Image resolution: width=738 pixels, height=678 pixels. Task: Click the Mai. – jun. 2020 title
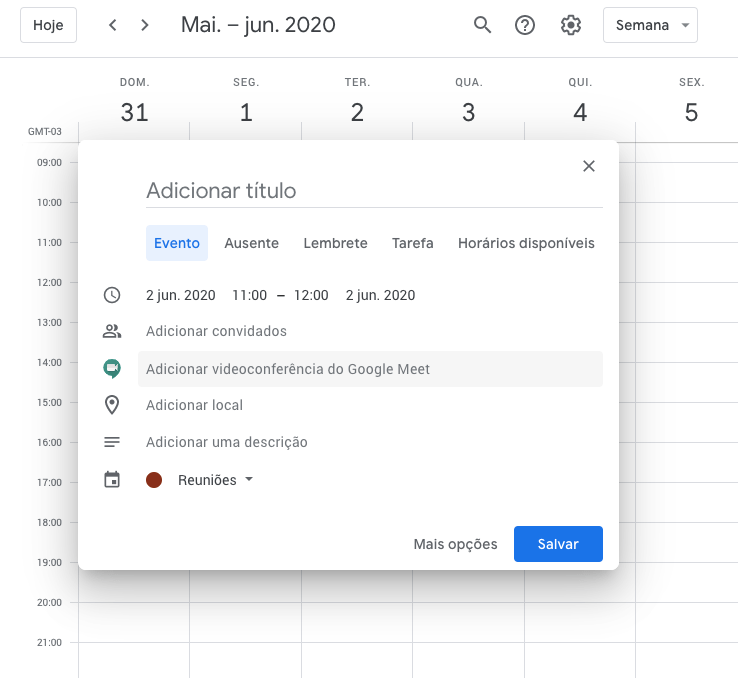[258, 25]
